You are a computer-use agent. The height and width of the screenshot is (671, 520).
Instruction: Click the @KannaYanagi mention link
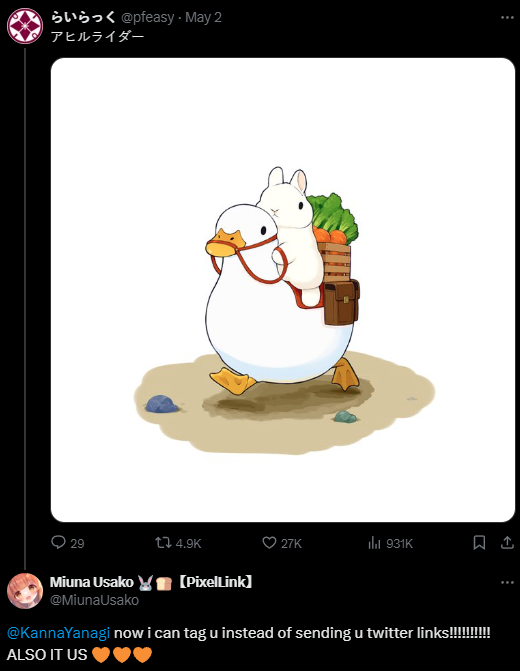[x=59, y=632]
